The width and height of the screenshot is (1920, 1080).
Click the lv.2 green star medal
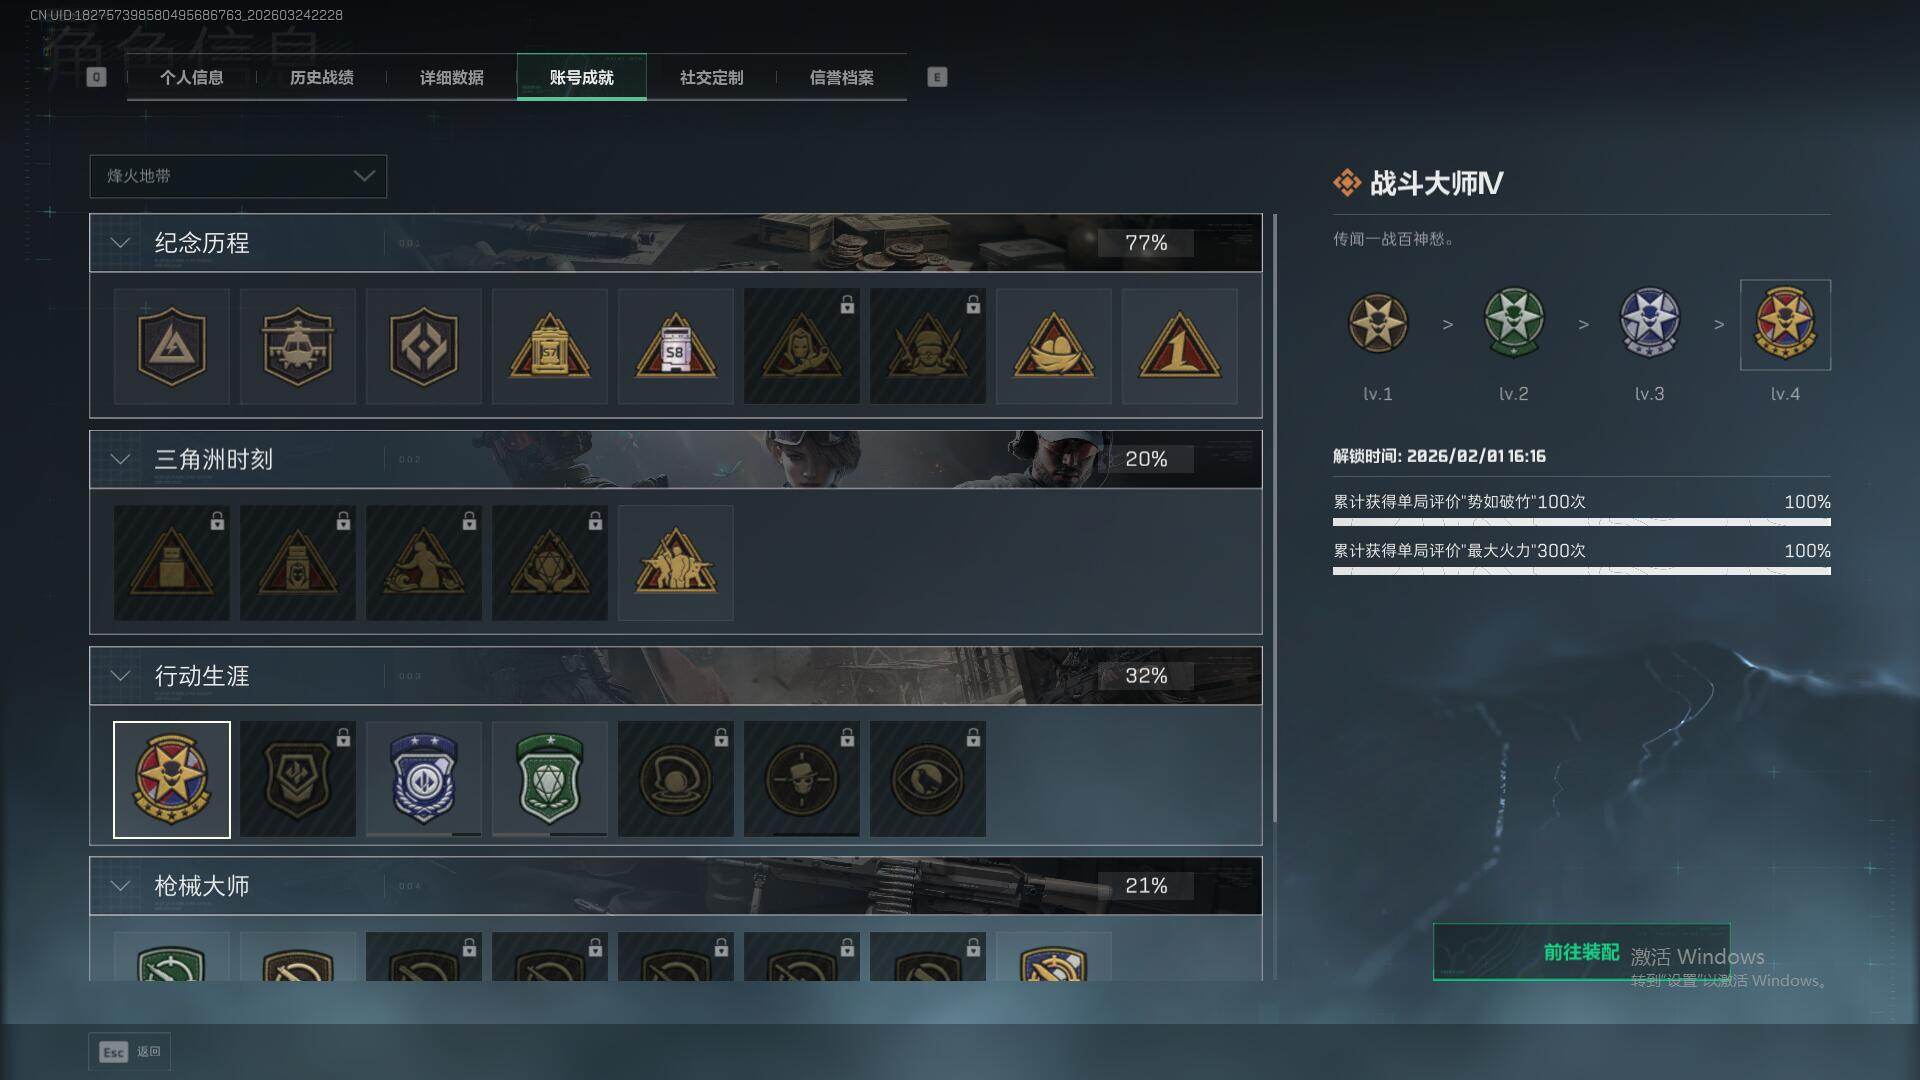click(x=1513, y=323)
